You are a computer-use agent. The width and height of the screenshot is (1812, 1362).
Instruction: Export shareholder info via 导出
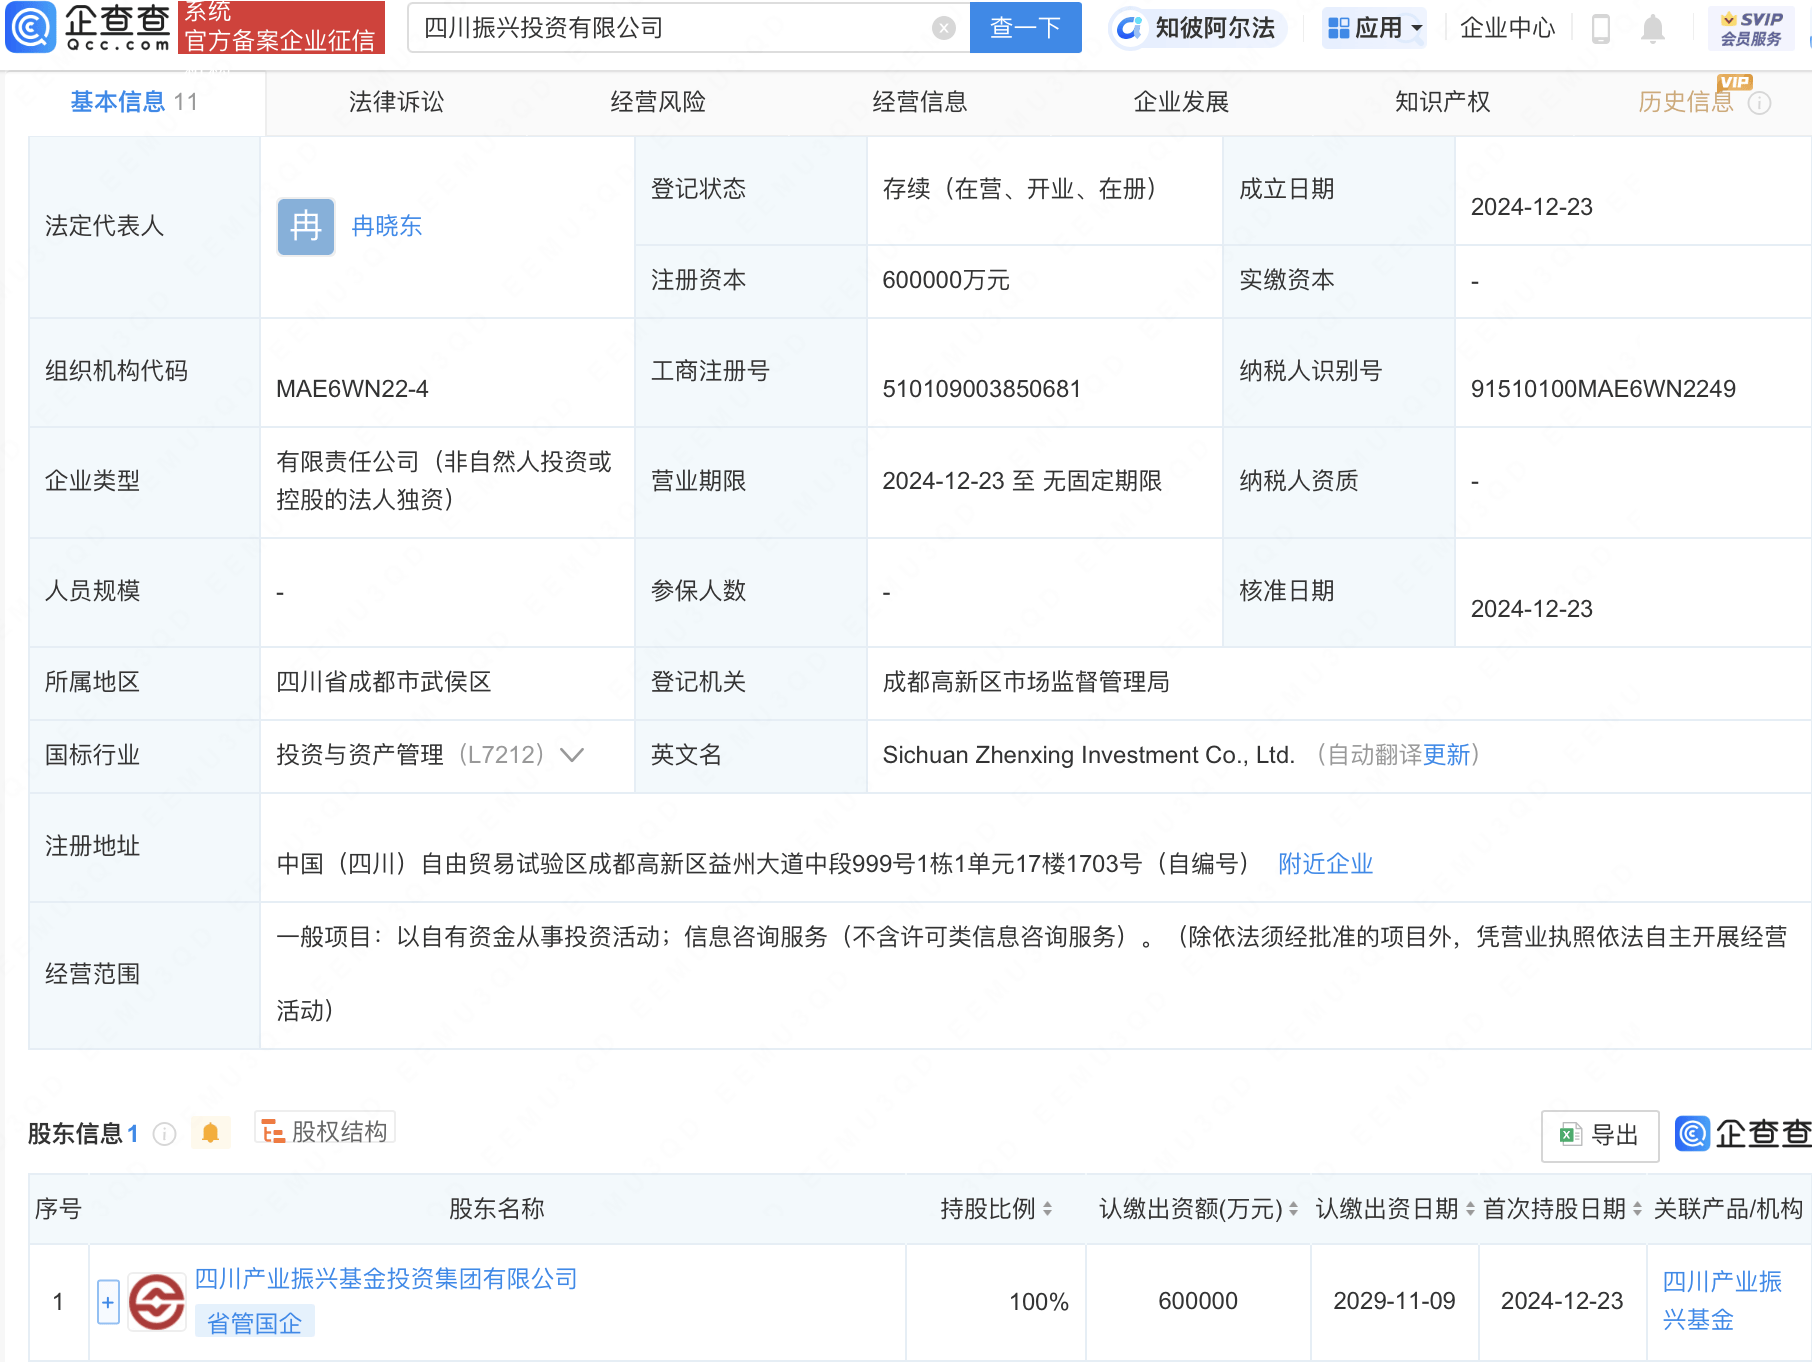point(1600,1136)
